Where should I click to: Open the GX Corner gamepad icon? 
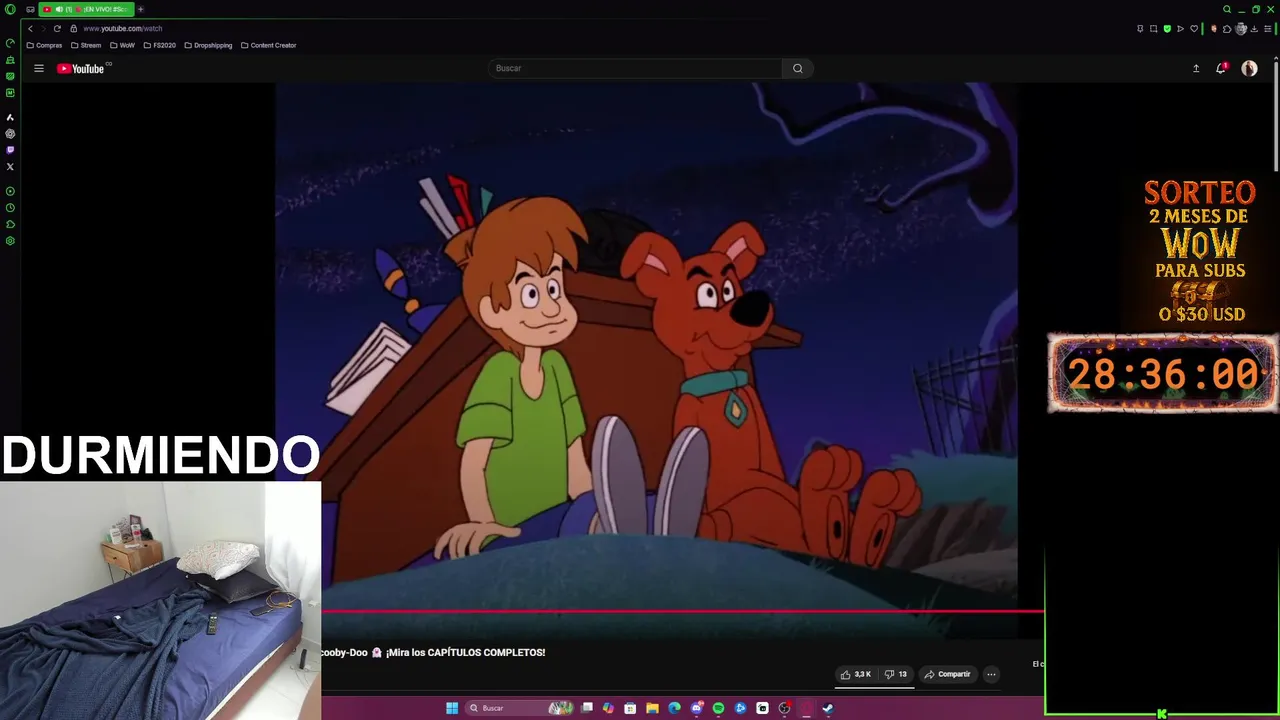[30, 9]
